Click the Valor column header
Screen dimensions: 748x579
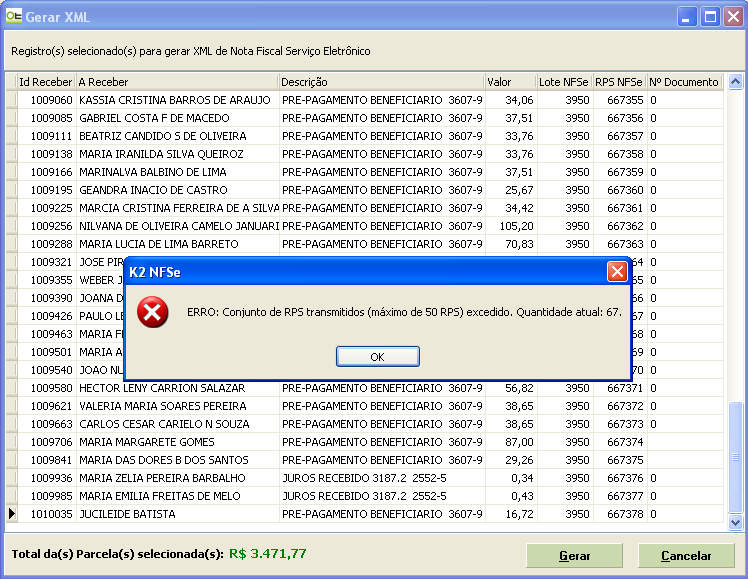pos(511,82)
